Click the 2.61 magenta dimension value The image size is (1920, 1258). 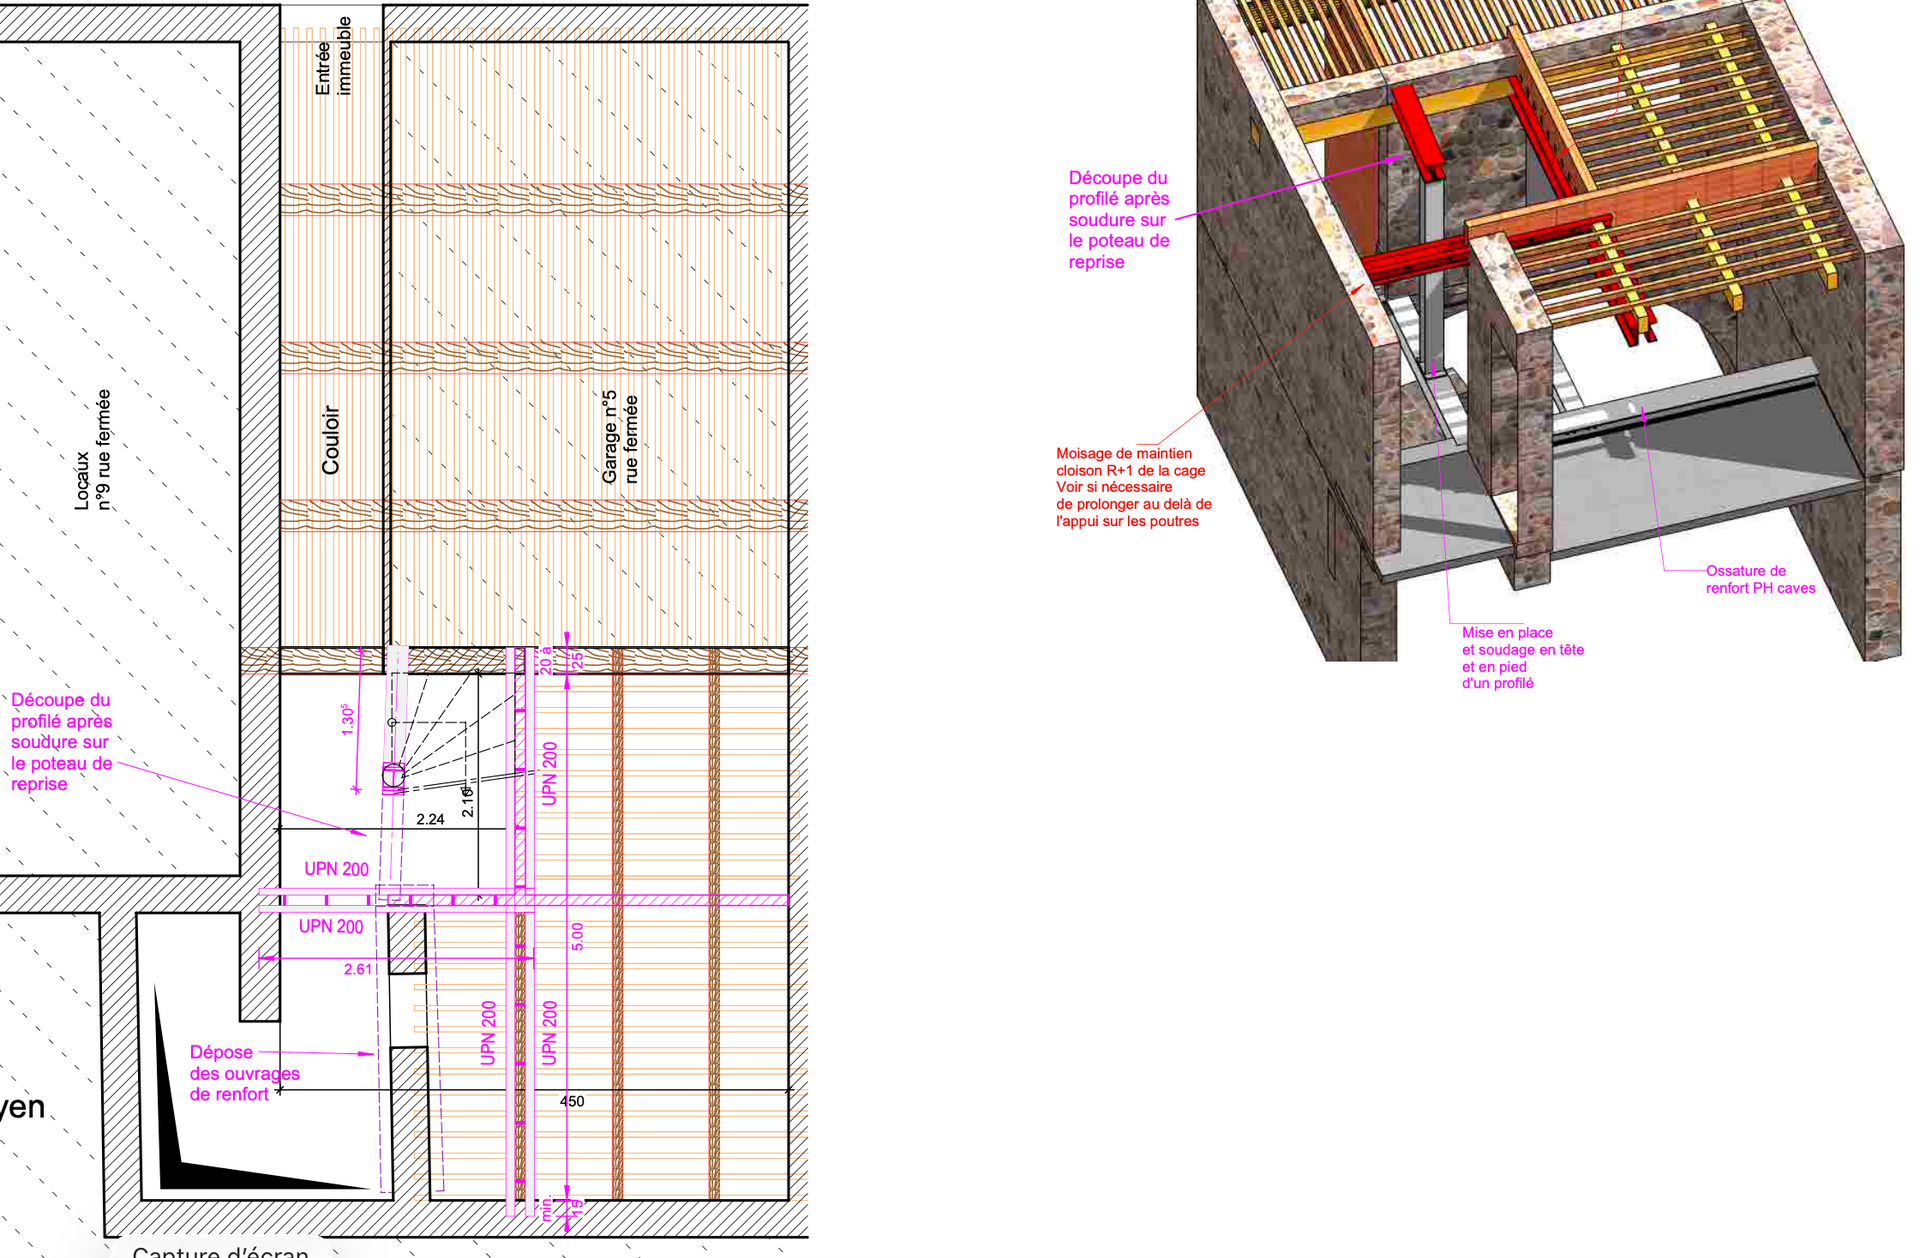[x=357, y=969]
